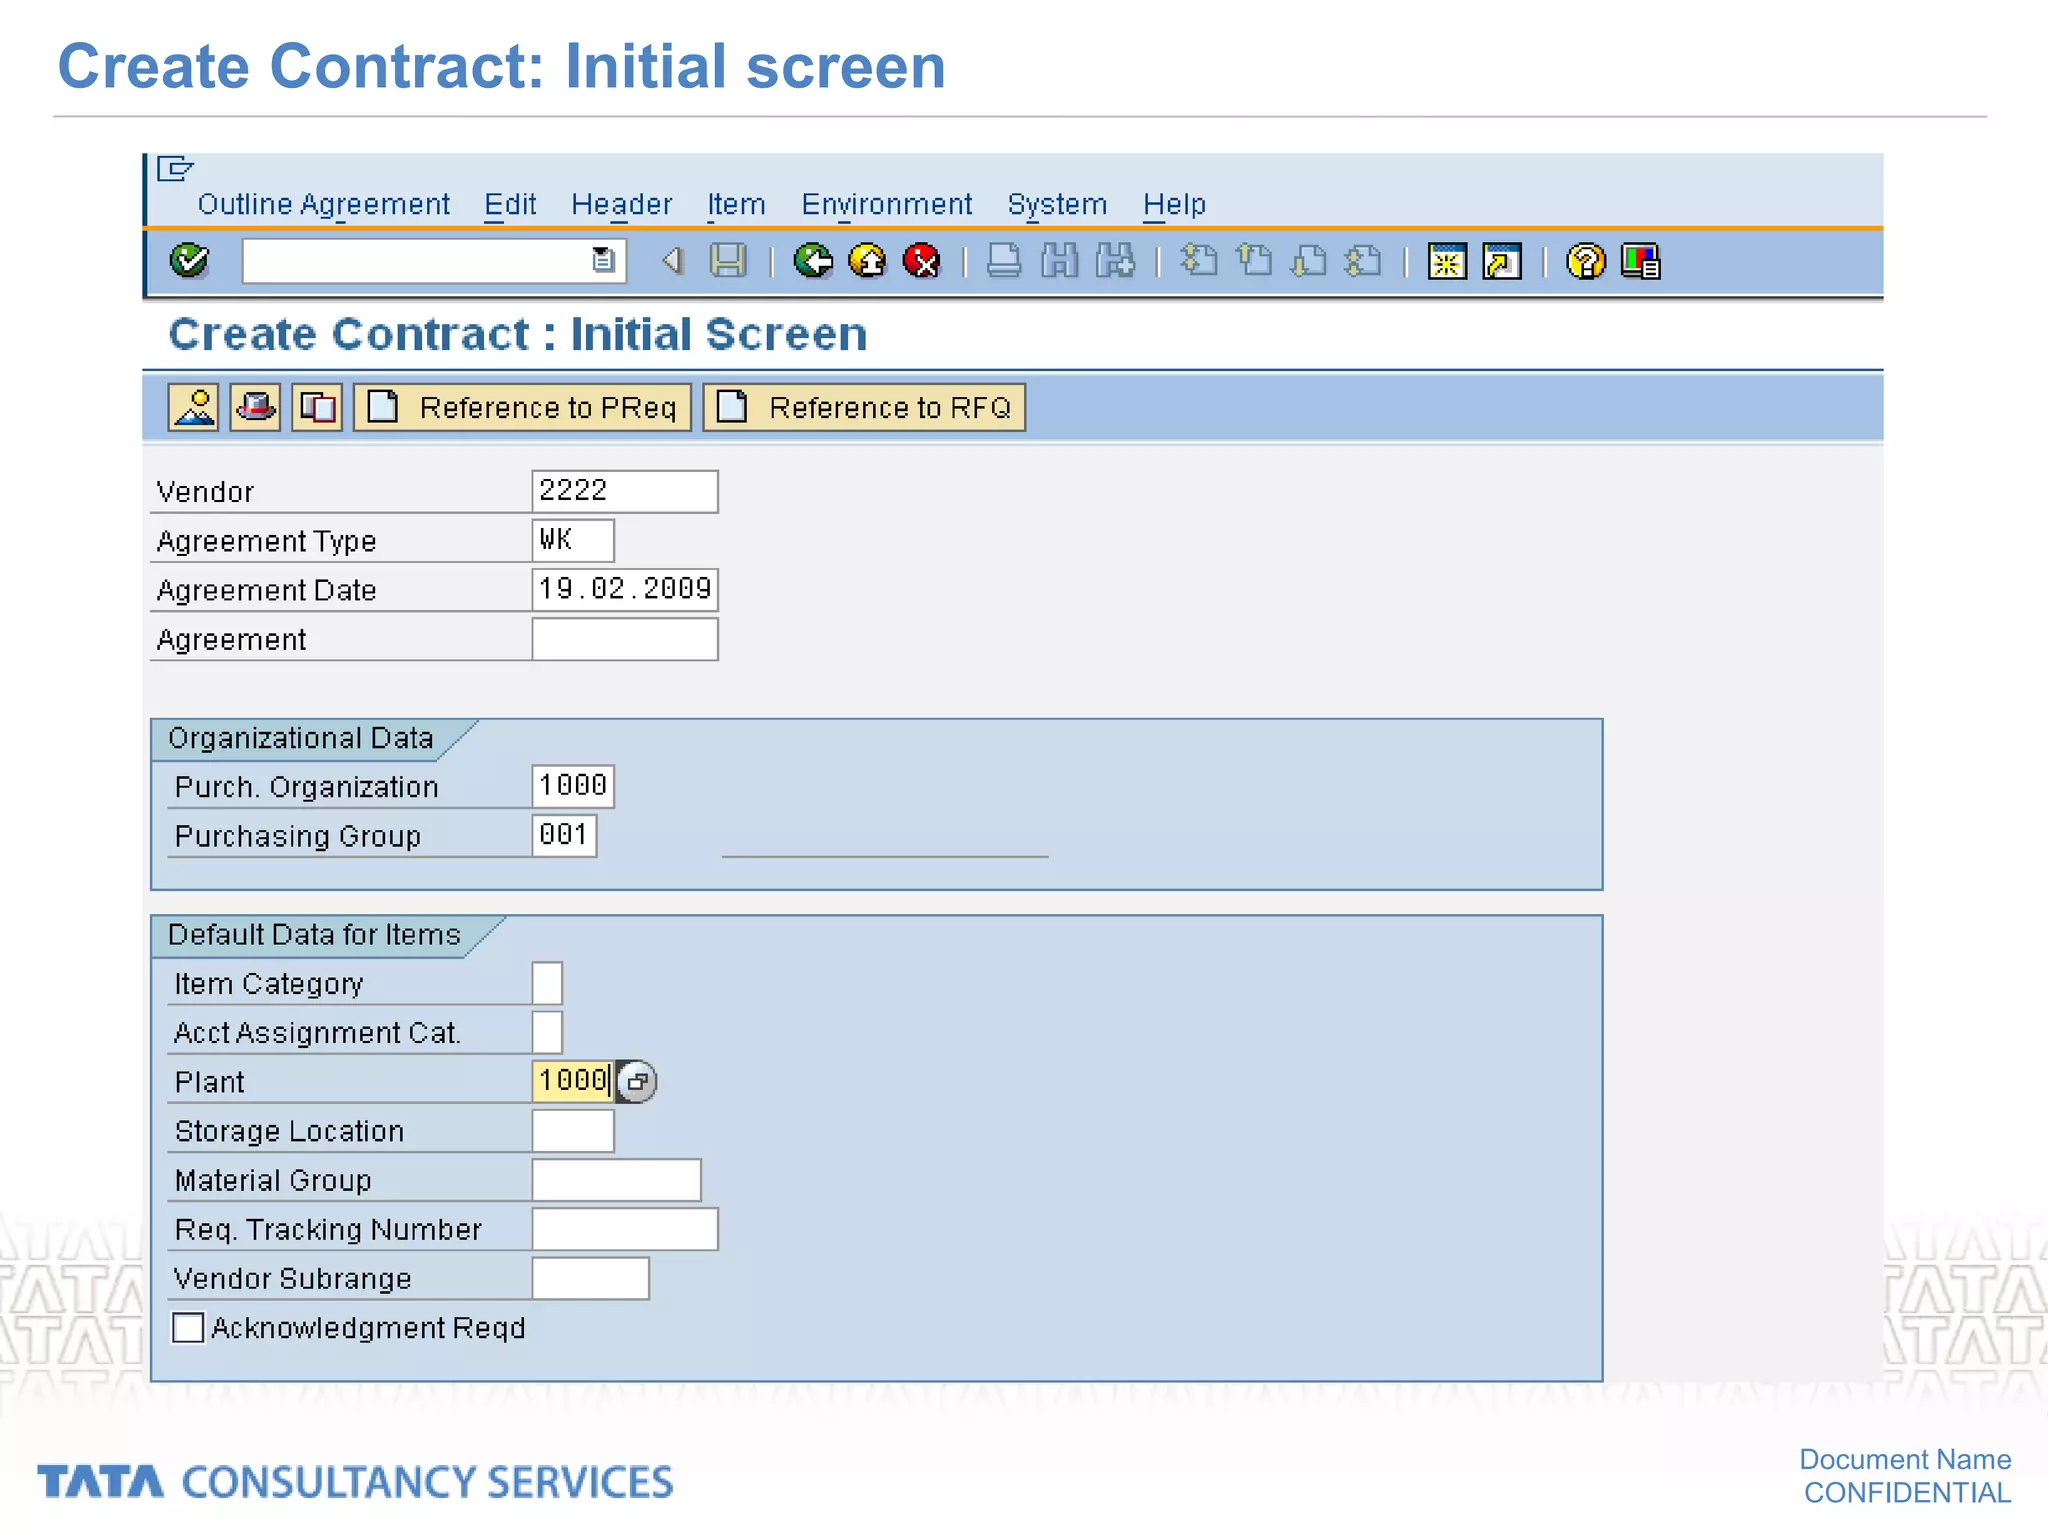Click the Plant field containing 1000
Image resolution: width=2048 pixels, height=1536 pixels.
(573, 1081)
